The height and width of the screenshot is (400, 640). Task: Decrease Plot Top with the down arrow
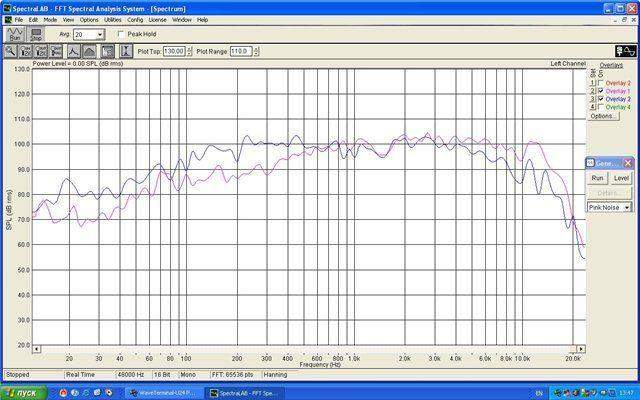point(189,53)
